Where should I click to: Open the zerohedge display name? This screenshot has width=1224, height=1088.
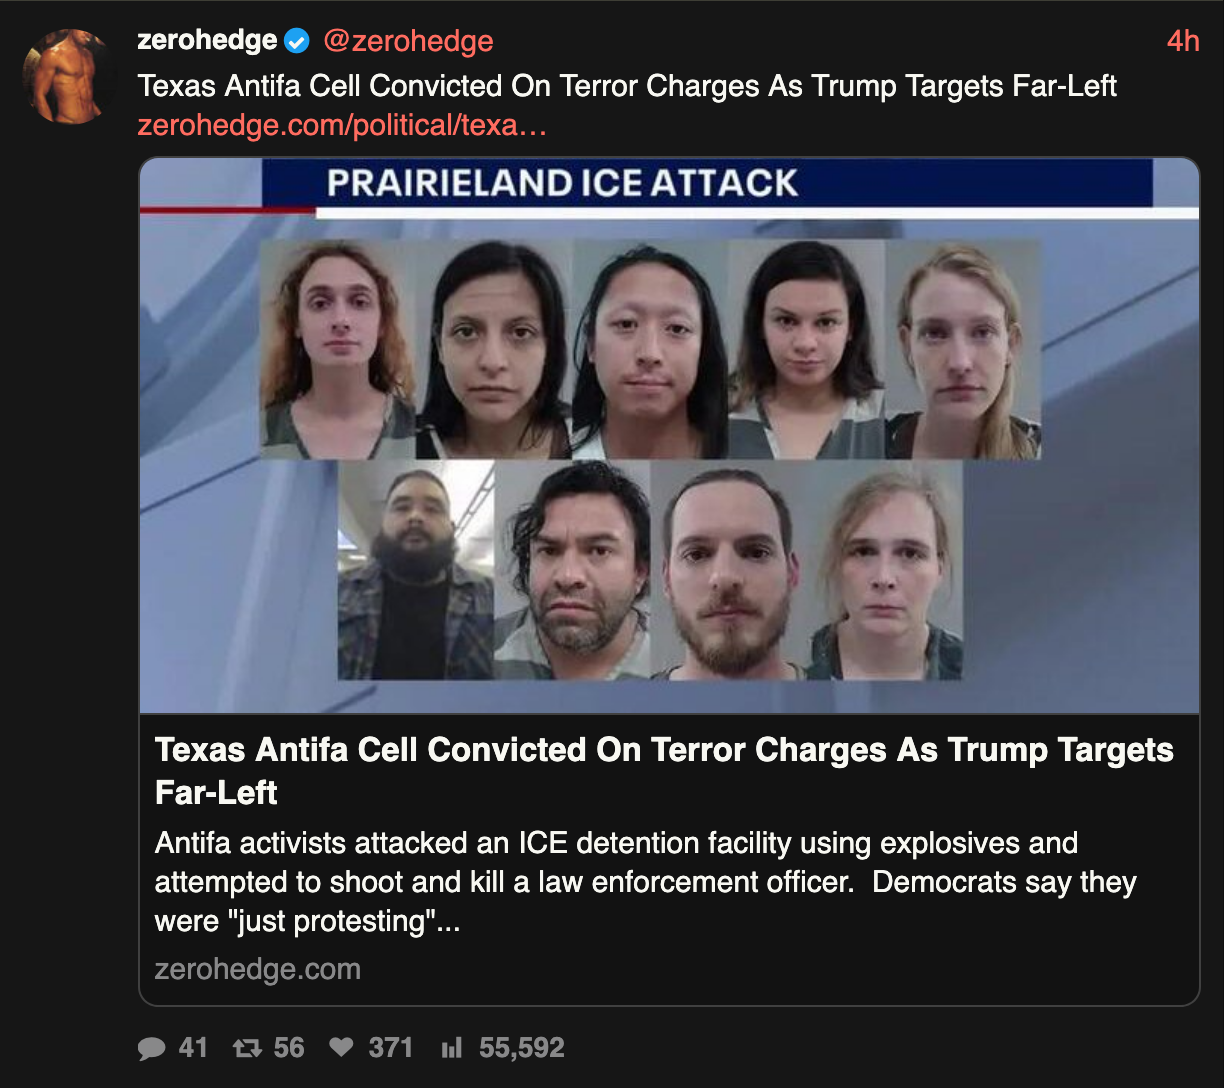coord(207,40)
